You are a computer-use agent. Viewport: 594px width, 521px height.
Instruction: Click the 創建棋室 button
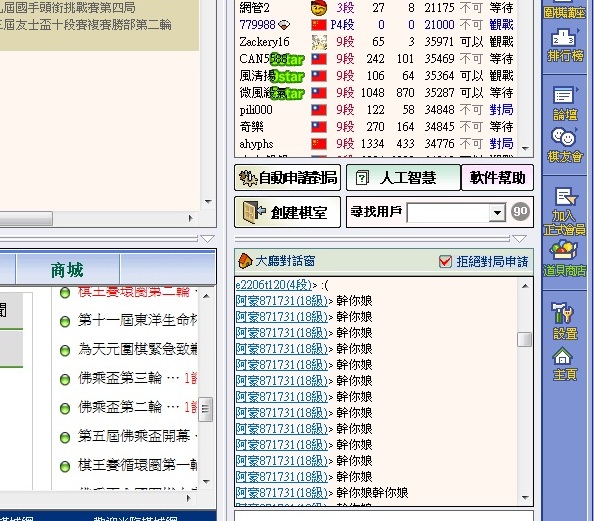click(x=288, y=212)
